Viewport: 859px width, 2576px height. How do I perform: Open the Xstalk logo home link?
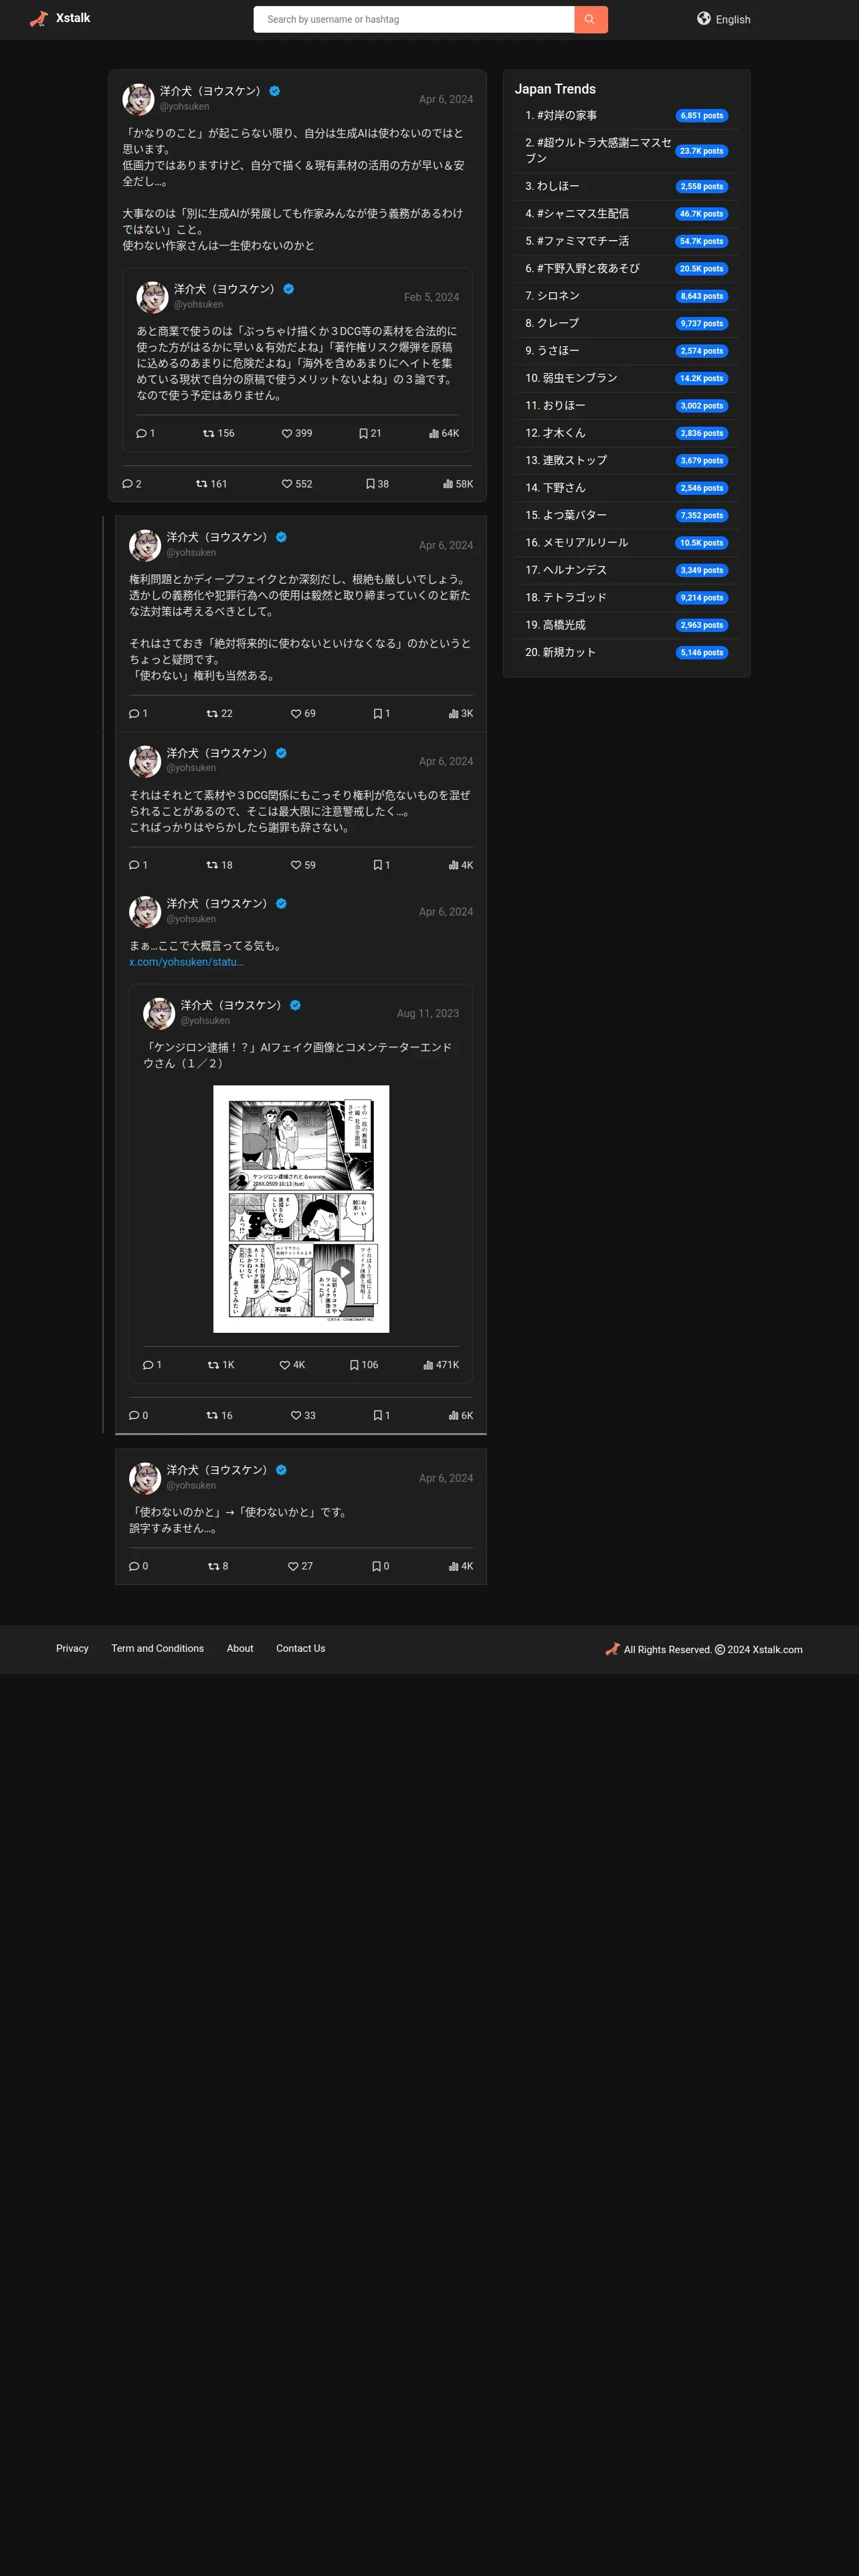pyautogui.click(x=60, y=18)
